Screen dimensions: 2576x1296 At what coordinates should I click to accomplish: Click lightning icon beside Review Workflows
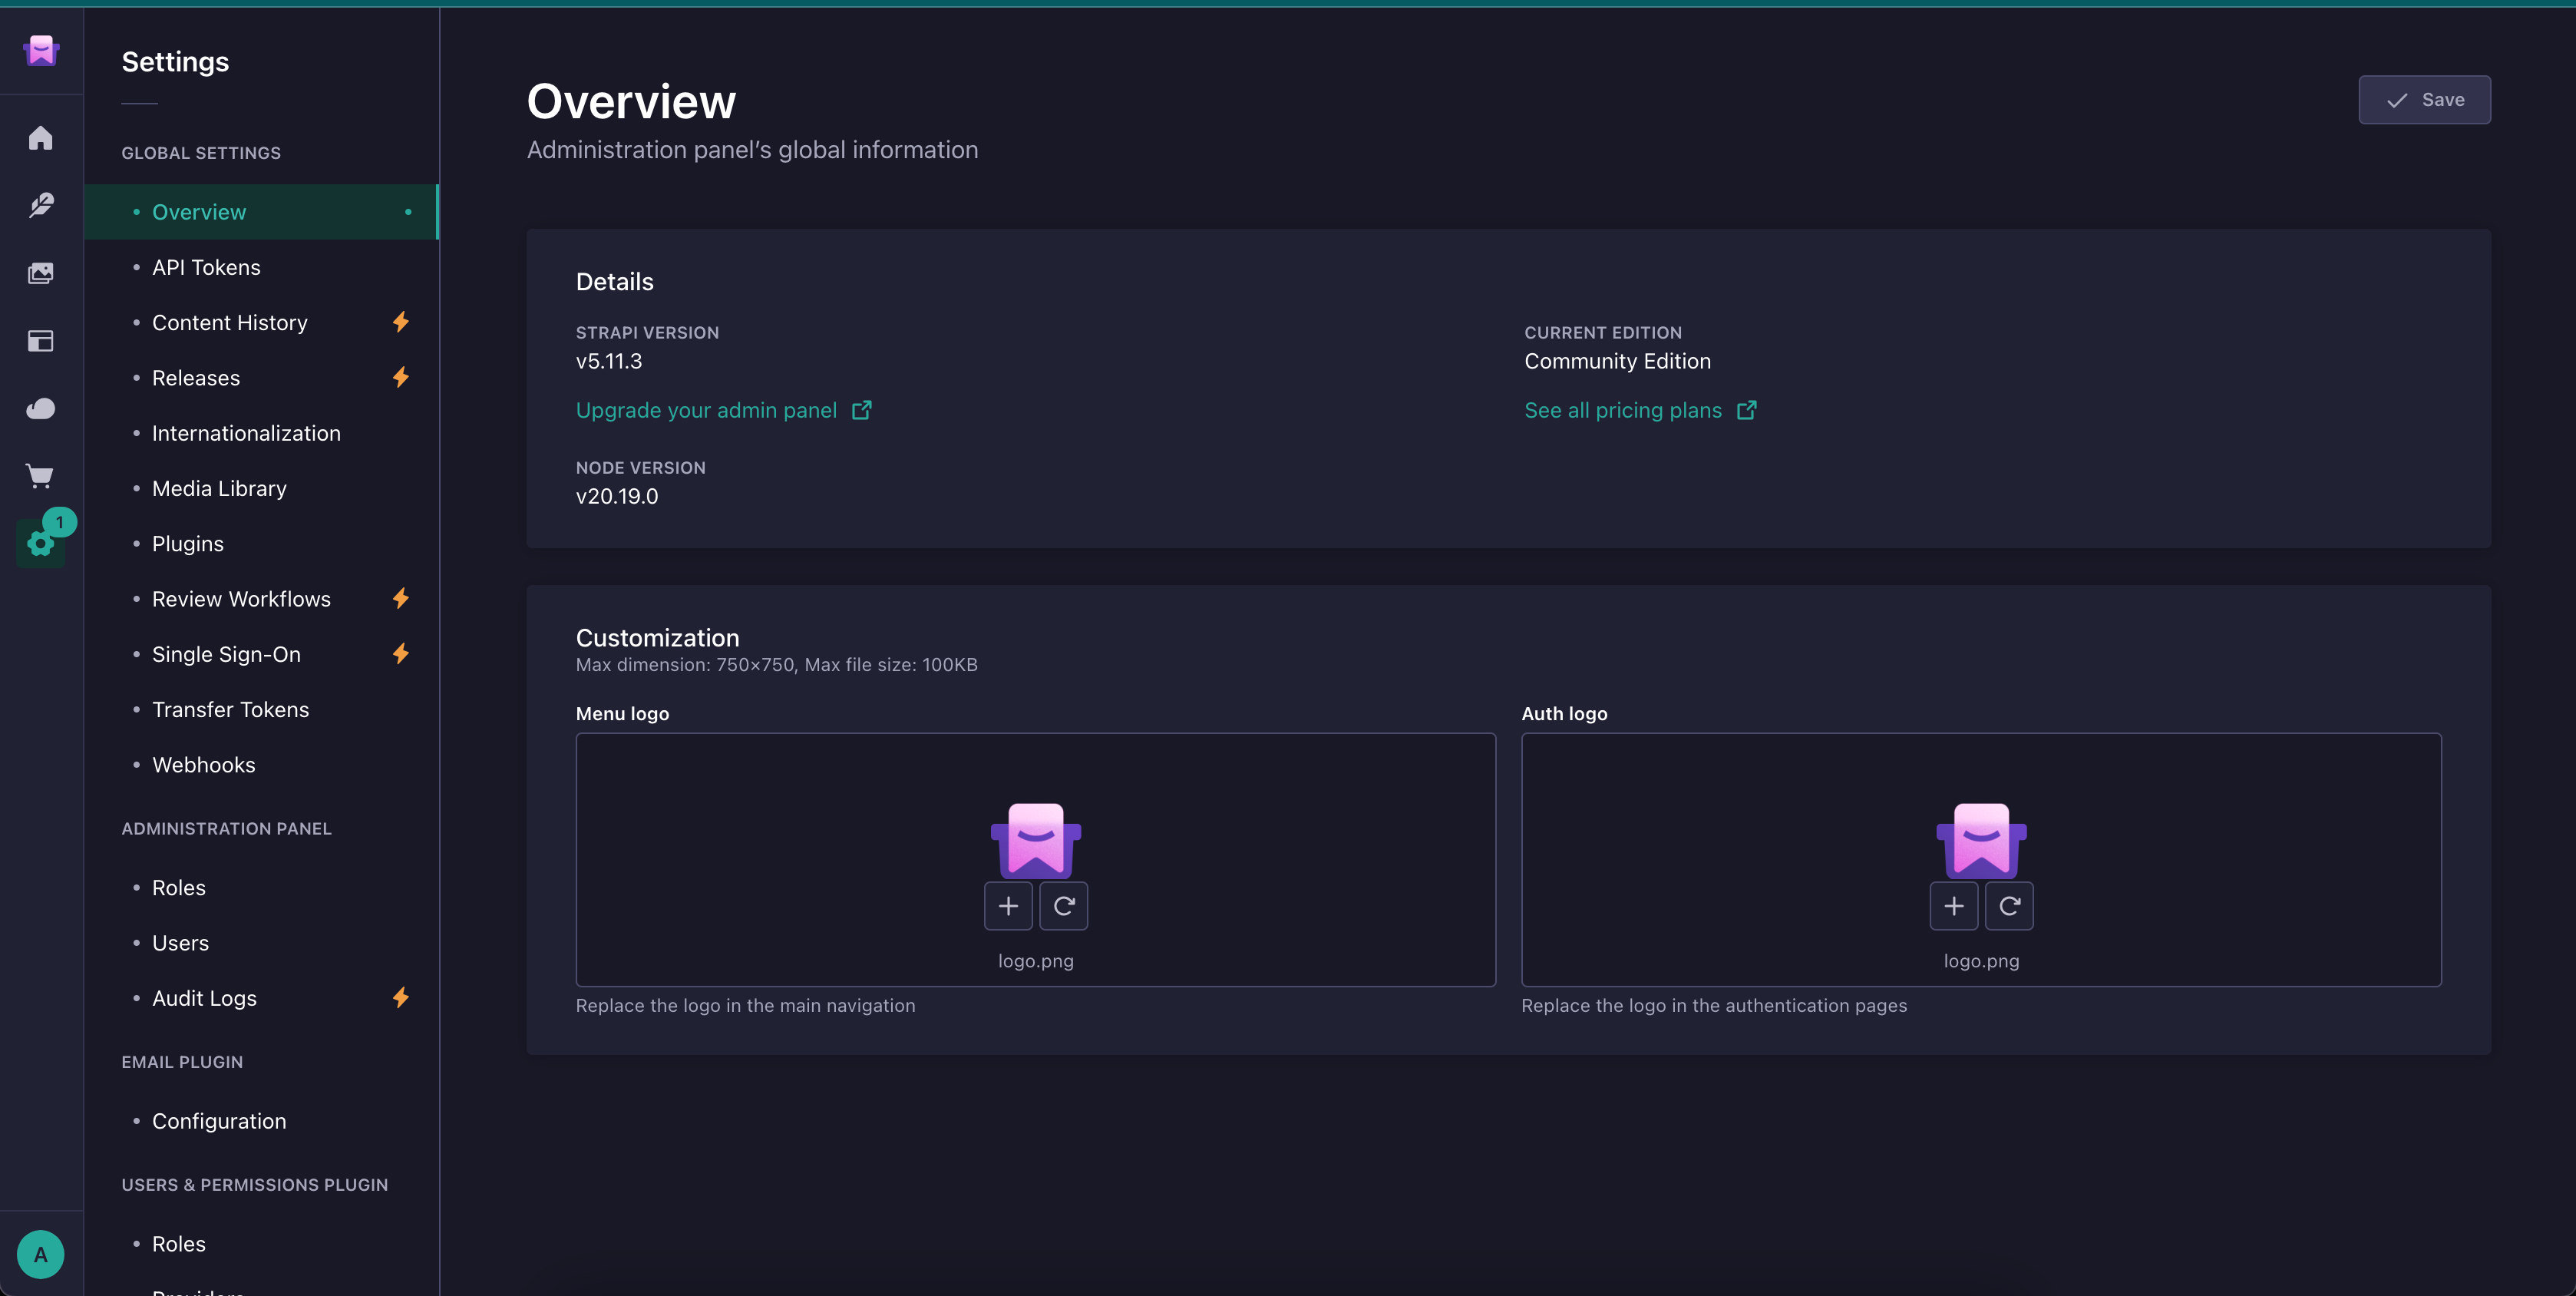[x=401, y=598]
